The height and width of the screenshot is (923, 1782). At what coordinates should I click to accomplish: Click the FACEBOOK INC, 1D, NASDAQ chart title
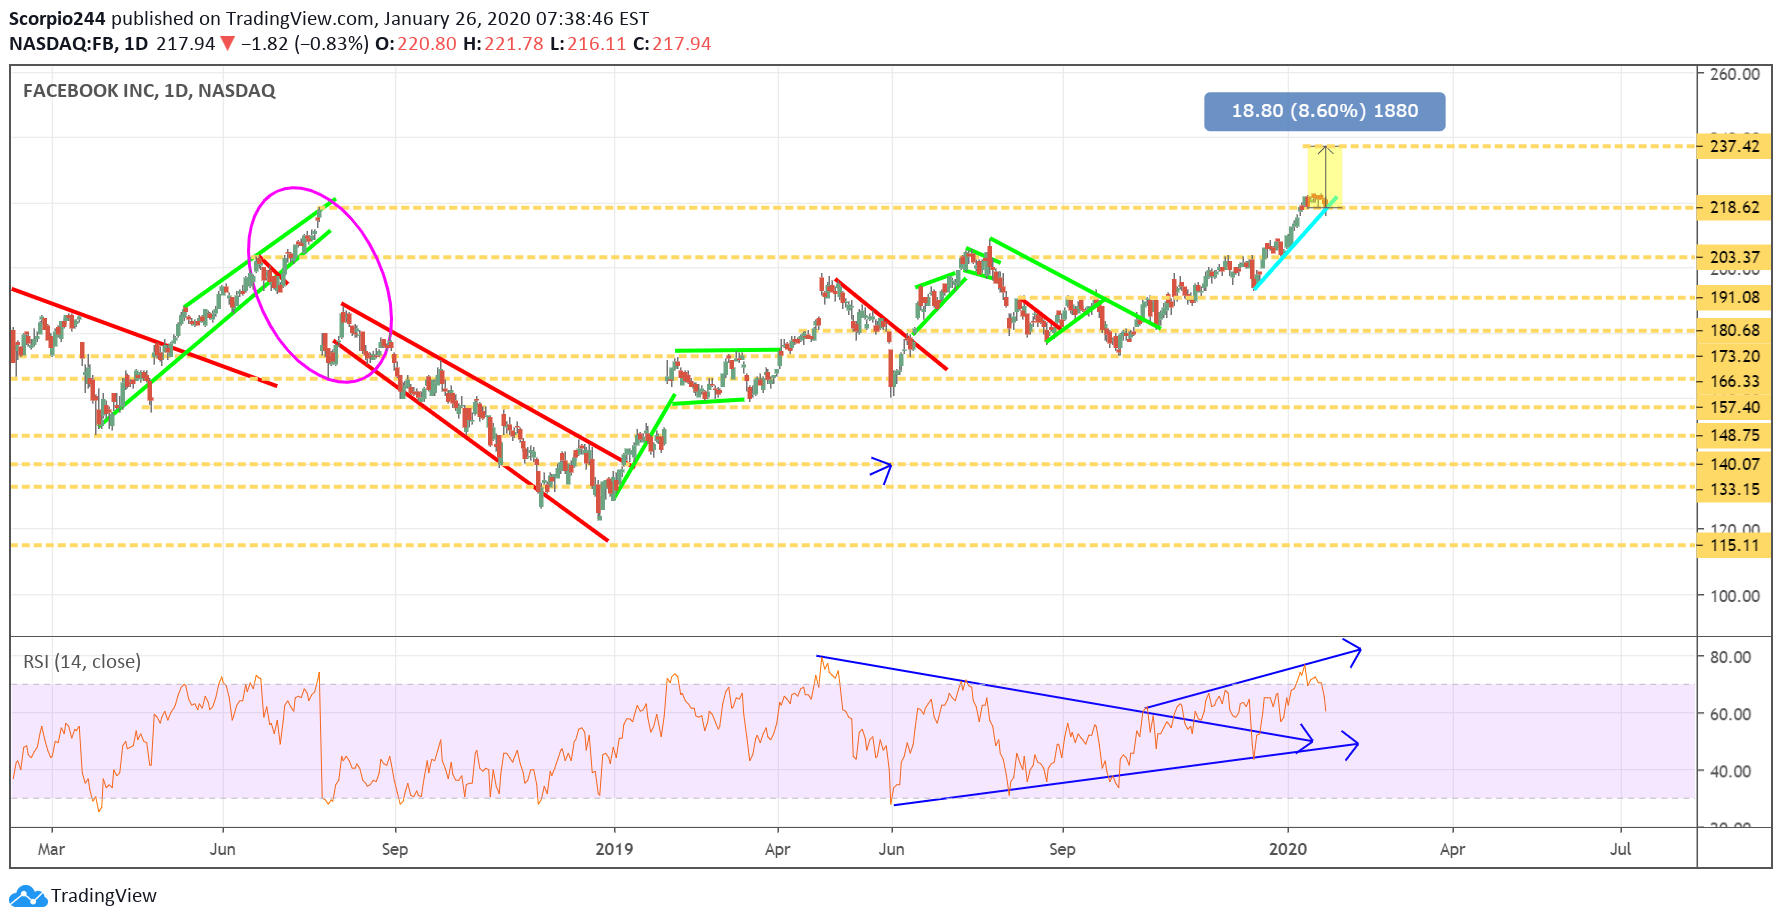coord(149,91)
